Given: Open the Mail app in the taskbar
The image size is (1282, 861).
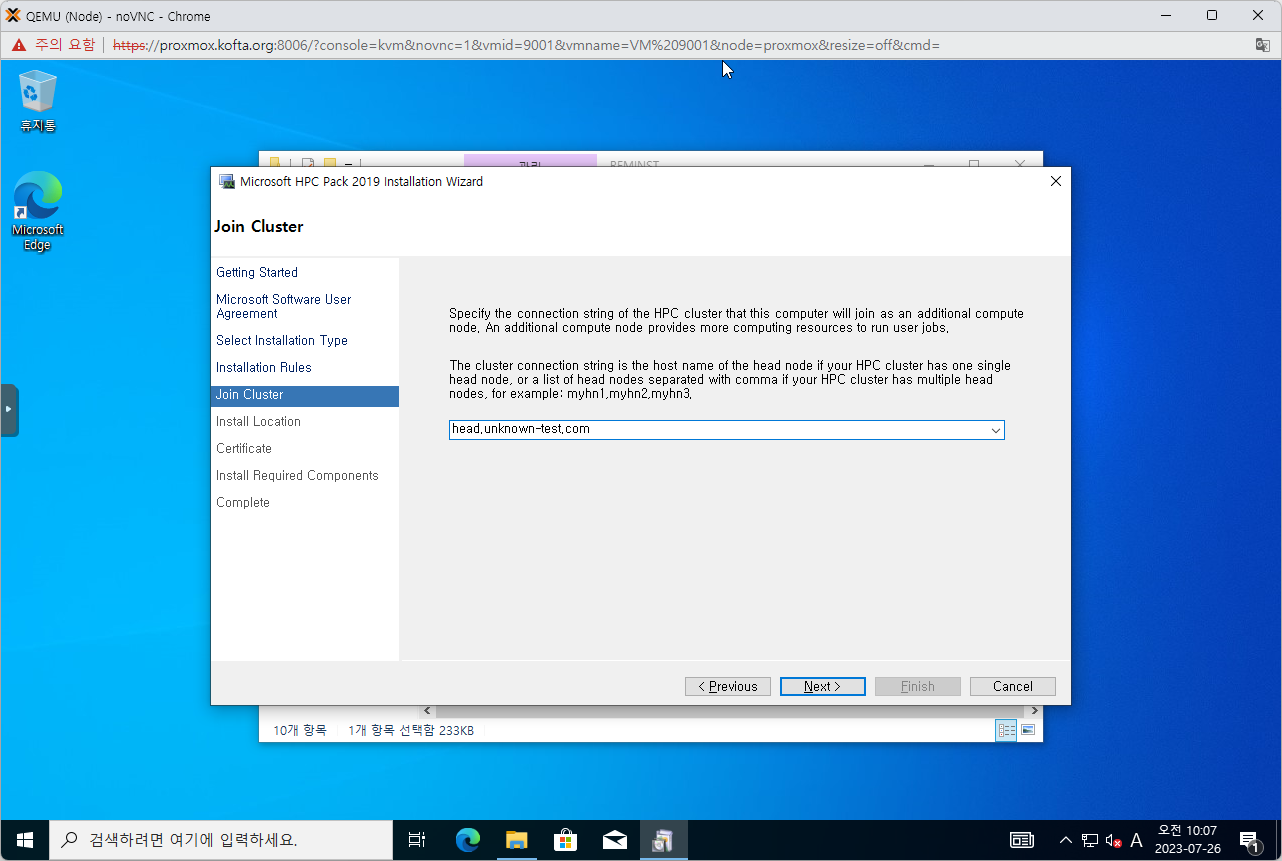Looking at the screenshot, I should (614, 840).
